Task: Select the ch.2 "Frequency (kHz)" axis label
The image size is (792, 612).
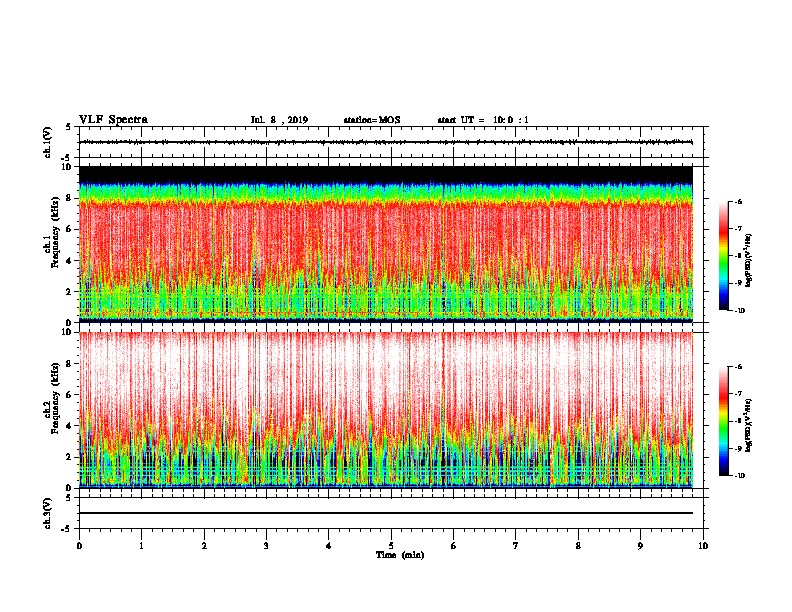Action: tap(55, 398)
